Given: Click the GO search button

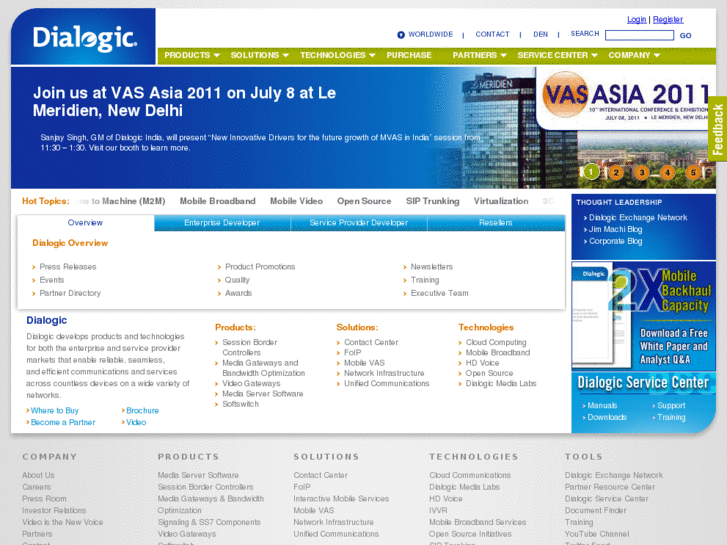Looking at the screenshot, I should click(685, 36).
